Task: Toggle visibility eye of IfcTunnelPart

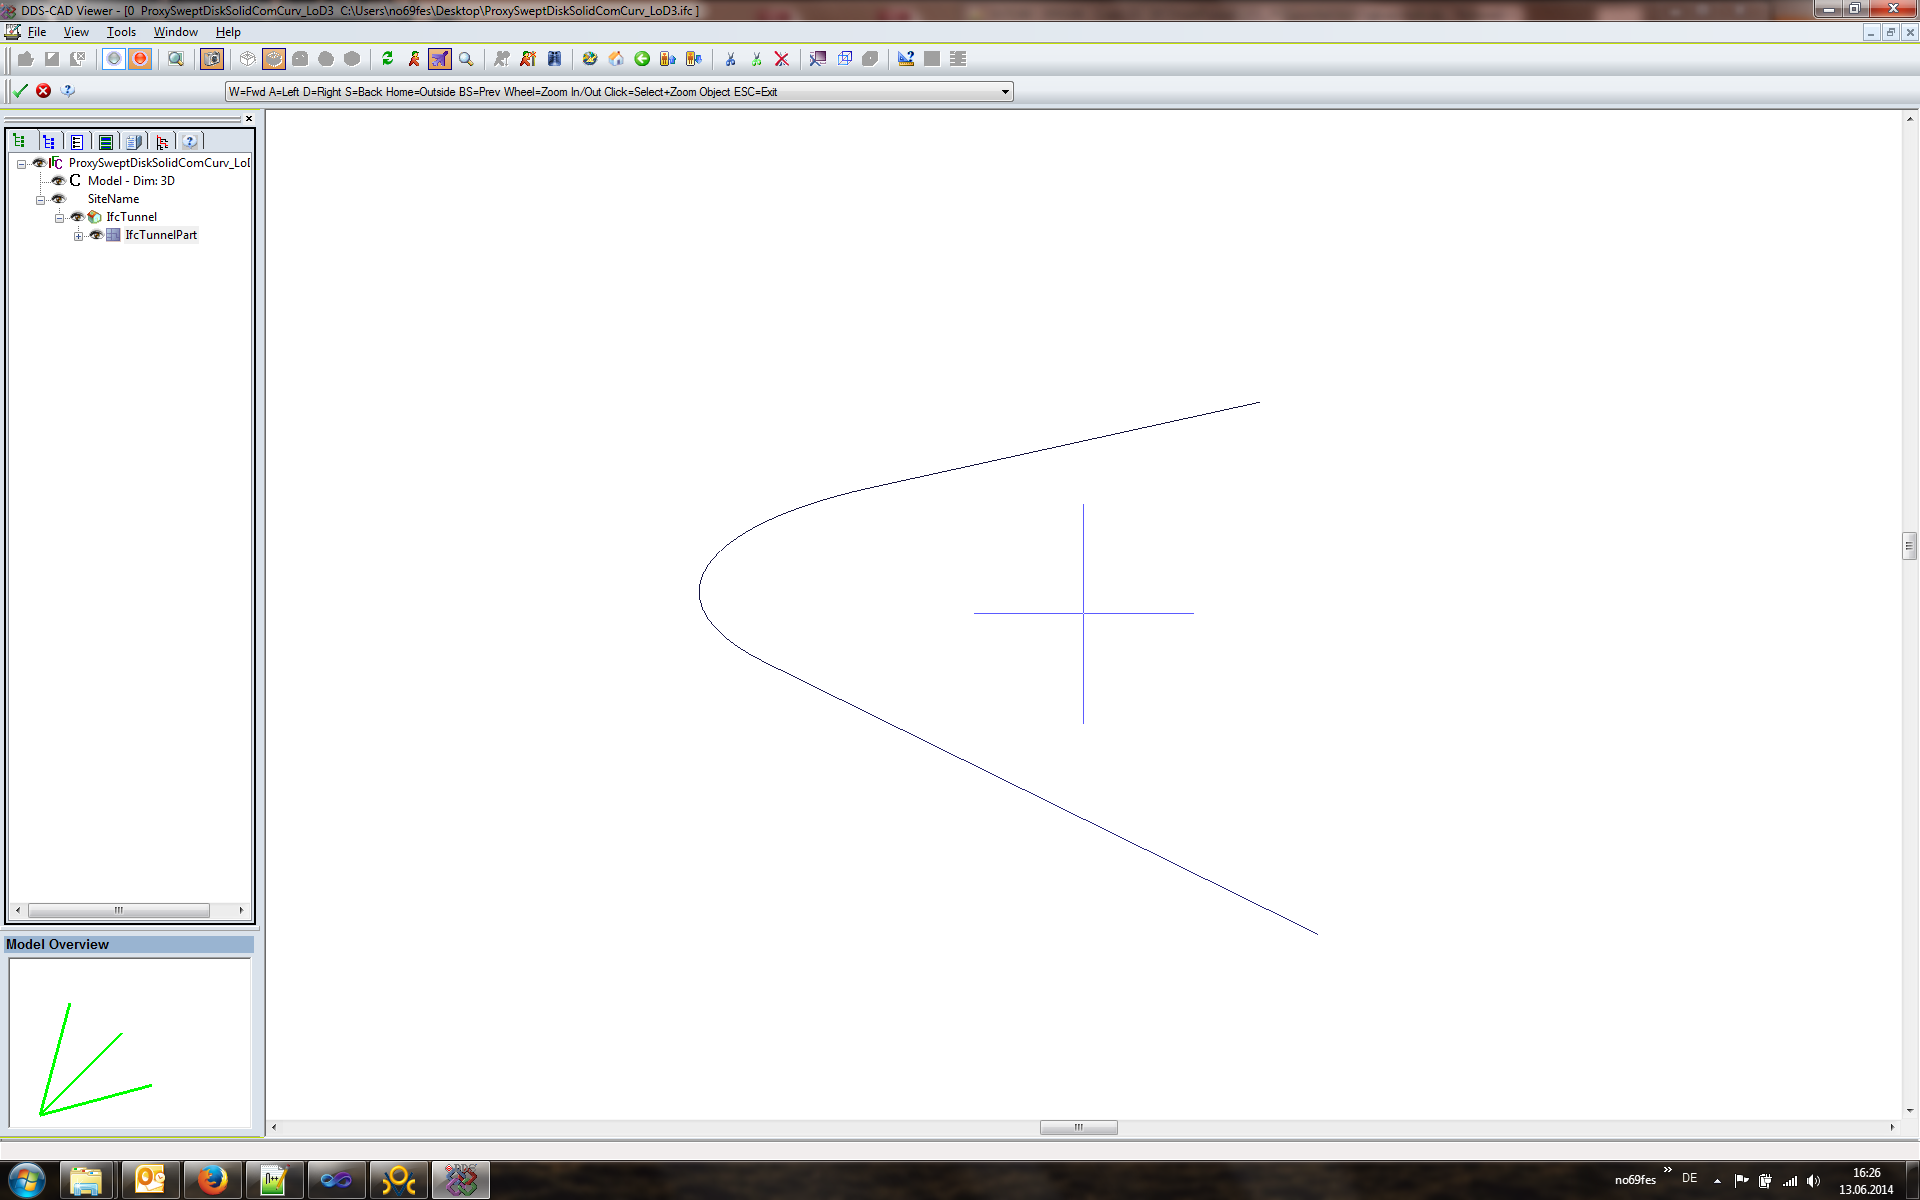Action: pos(96,235)
